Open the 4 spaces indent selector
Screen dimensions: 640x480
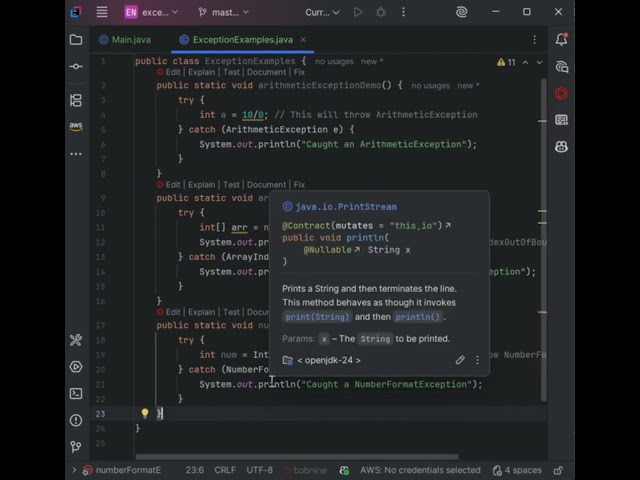pos(517,470)
